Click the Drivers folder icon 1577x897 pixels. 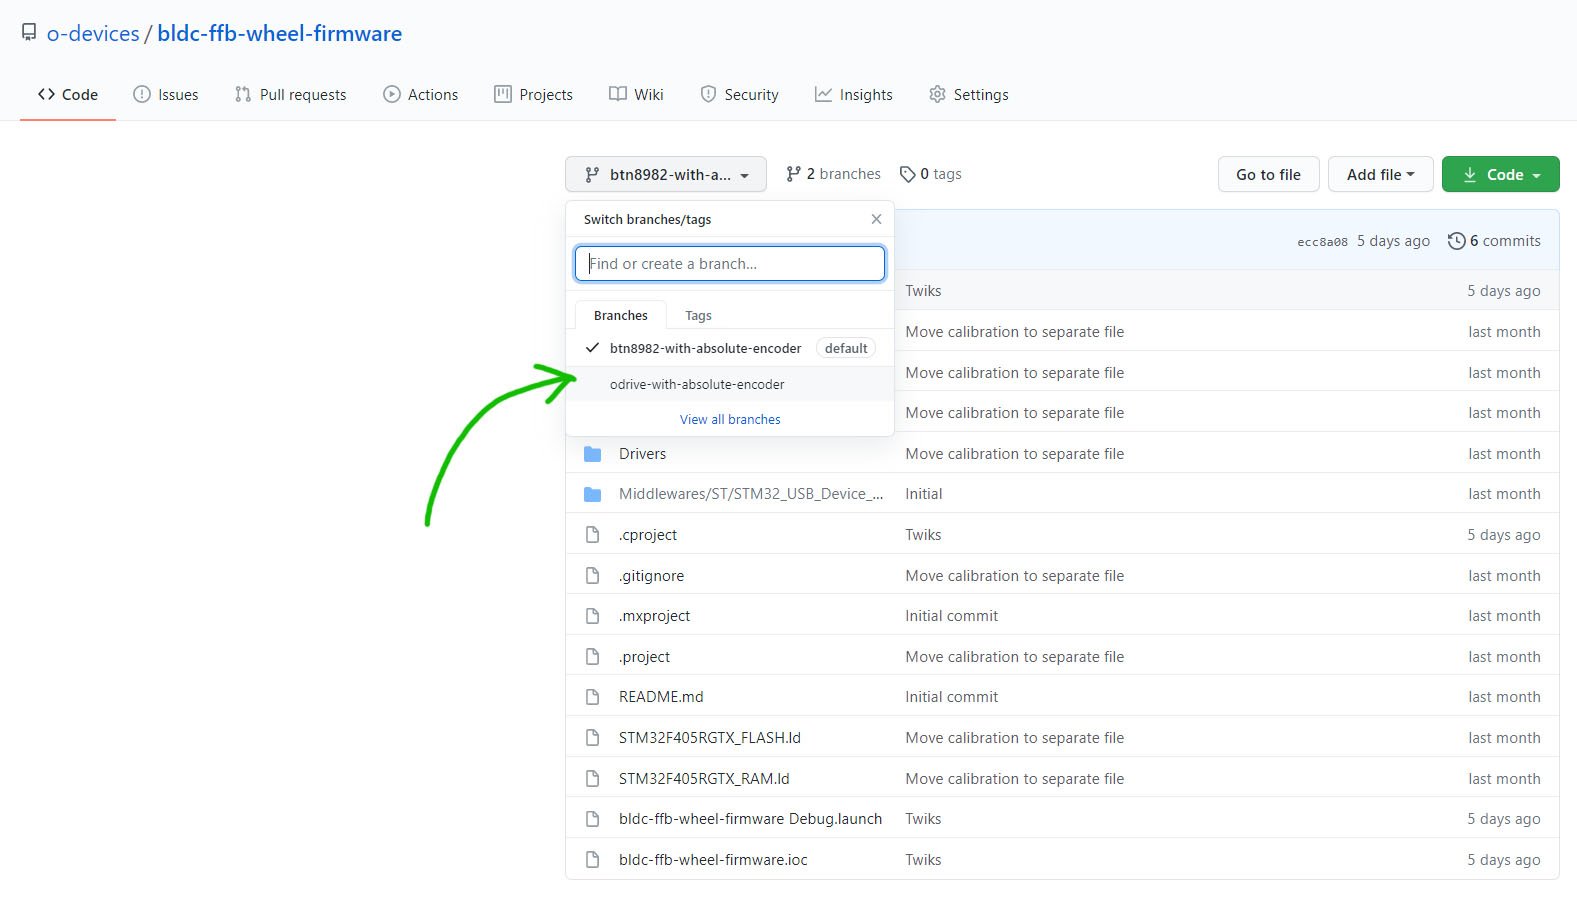(x=592, y=454)
